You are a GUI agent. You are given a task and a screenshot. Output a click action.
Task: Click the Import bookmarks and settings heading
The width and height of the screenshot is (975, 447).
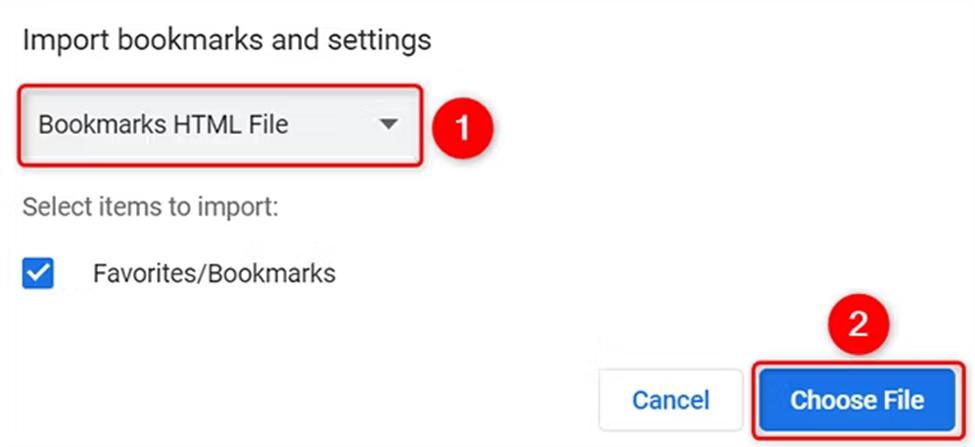227,40
